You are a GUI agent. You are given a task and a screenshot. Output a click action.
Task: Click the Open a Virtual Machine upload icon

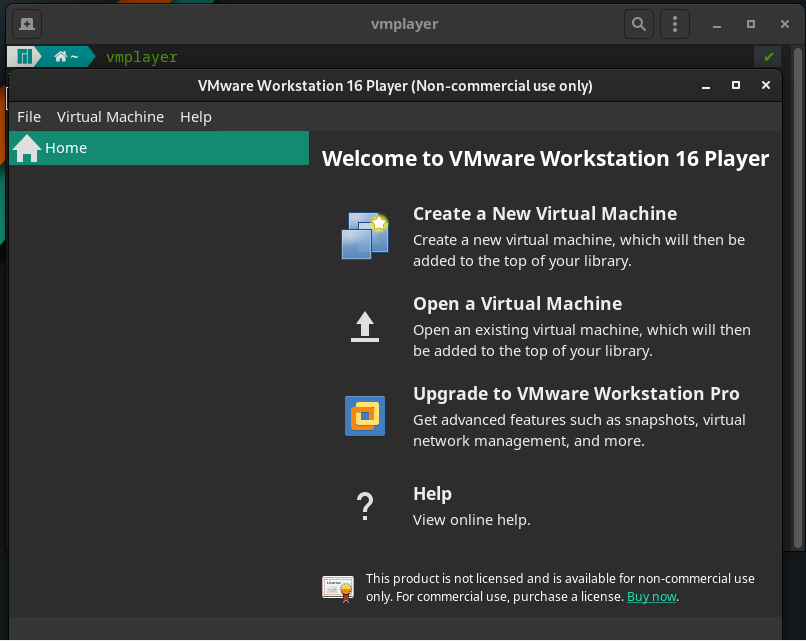coord(364,326)
